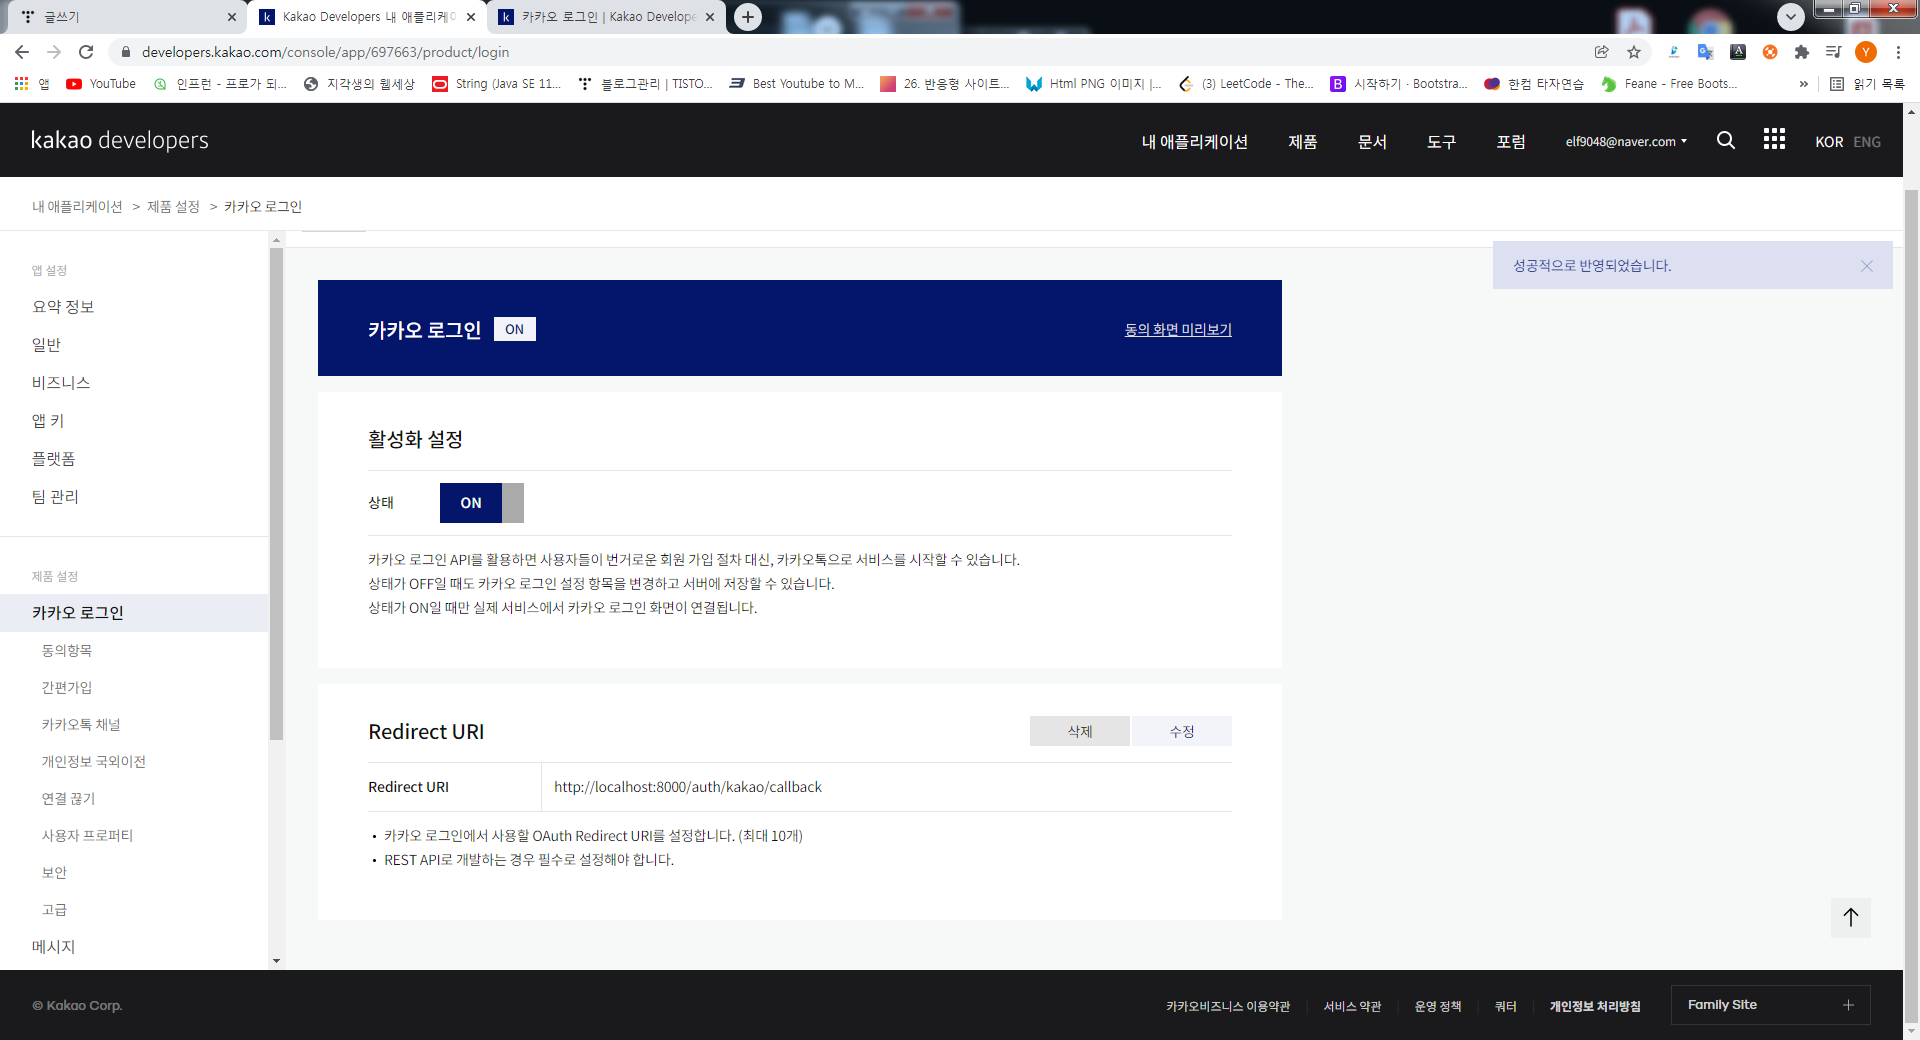Open 사용자 프로퍼티 in sidebar
1920x1040 pixels.
point(87,835)
